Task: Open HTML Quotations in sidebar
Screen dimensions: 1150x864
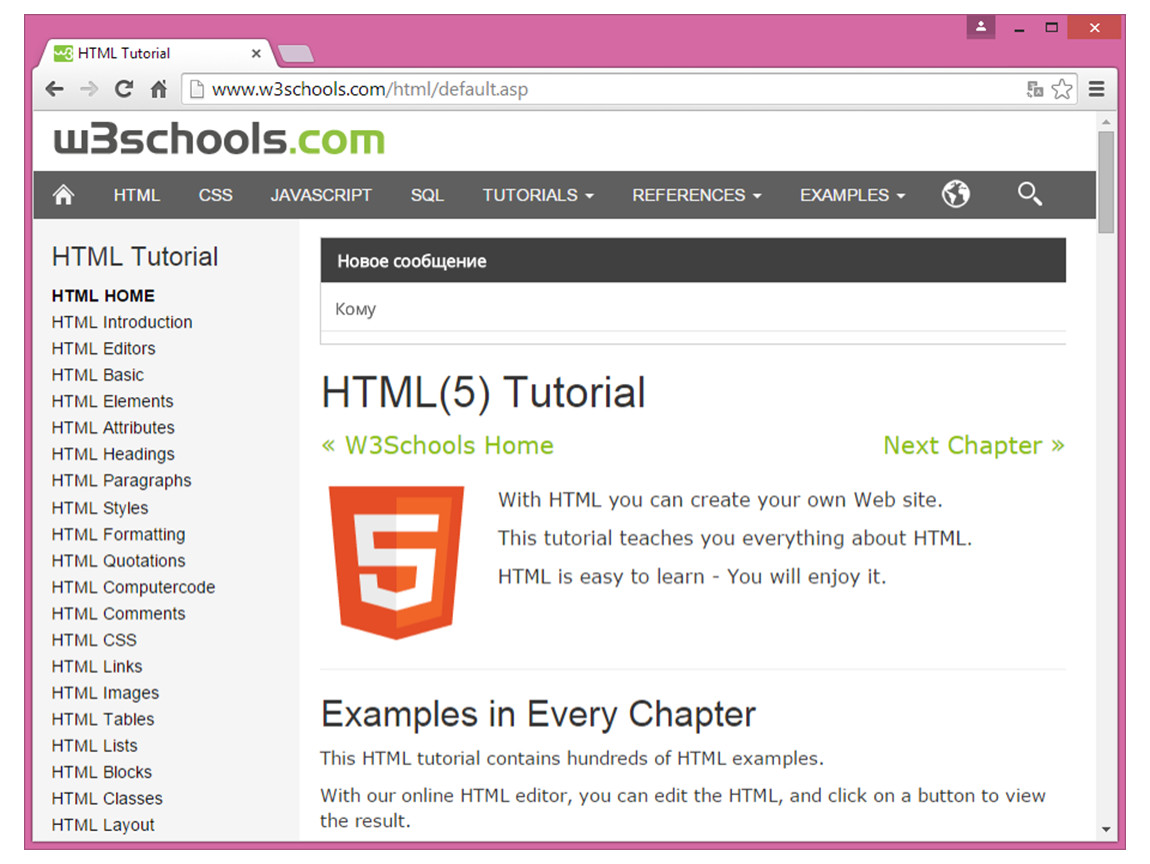Action: pyautogui.click(x=118, y=560)
